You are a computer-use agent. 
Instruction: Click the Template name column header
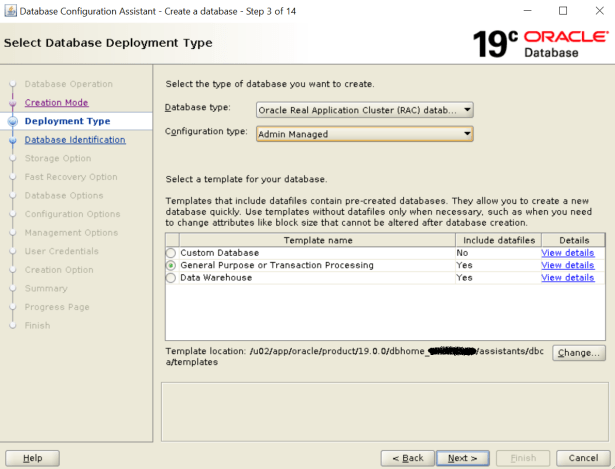[x=309, y=241]
